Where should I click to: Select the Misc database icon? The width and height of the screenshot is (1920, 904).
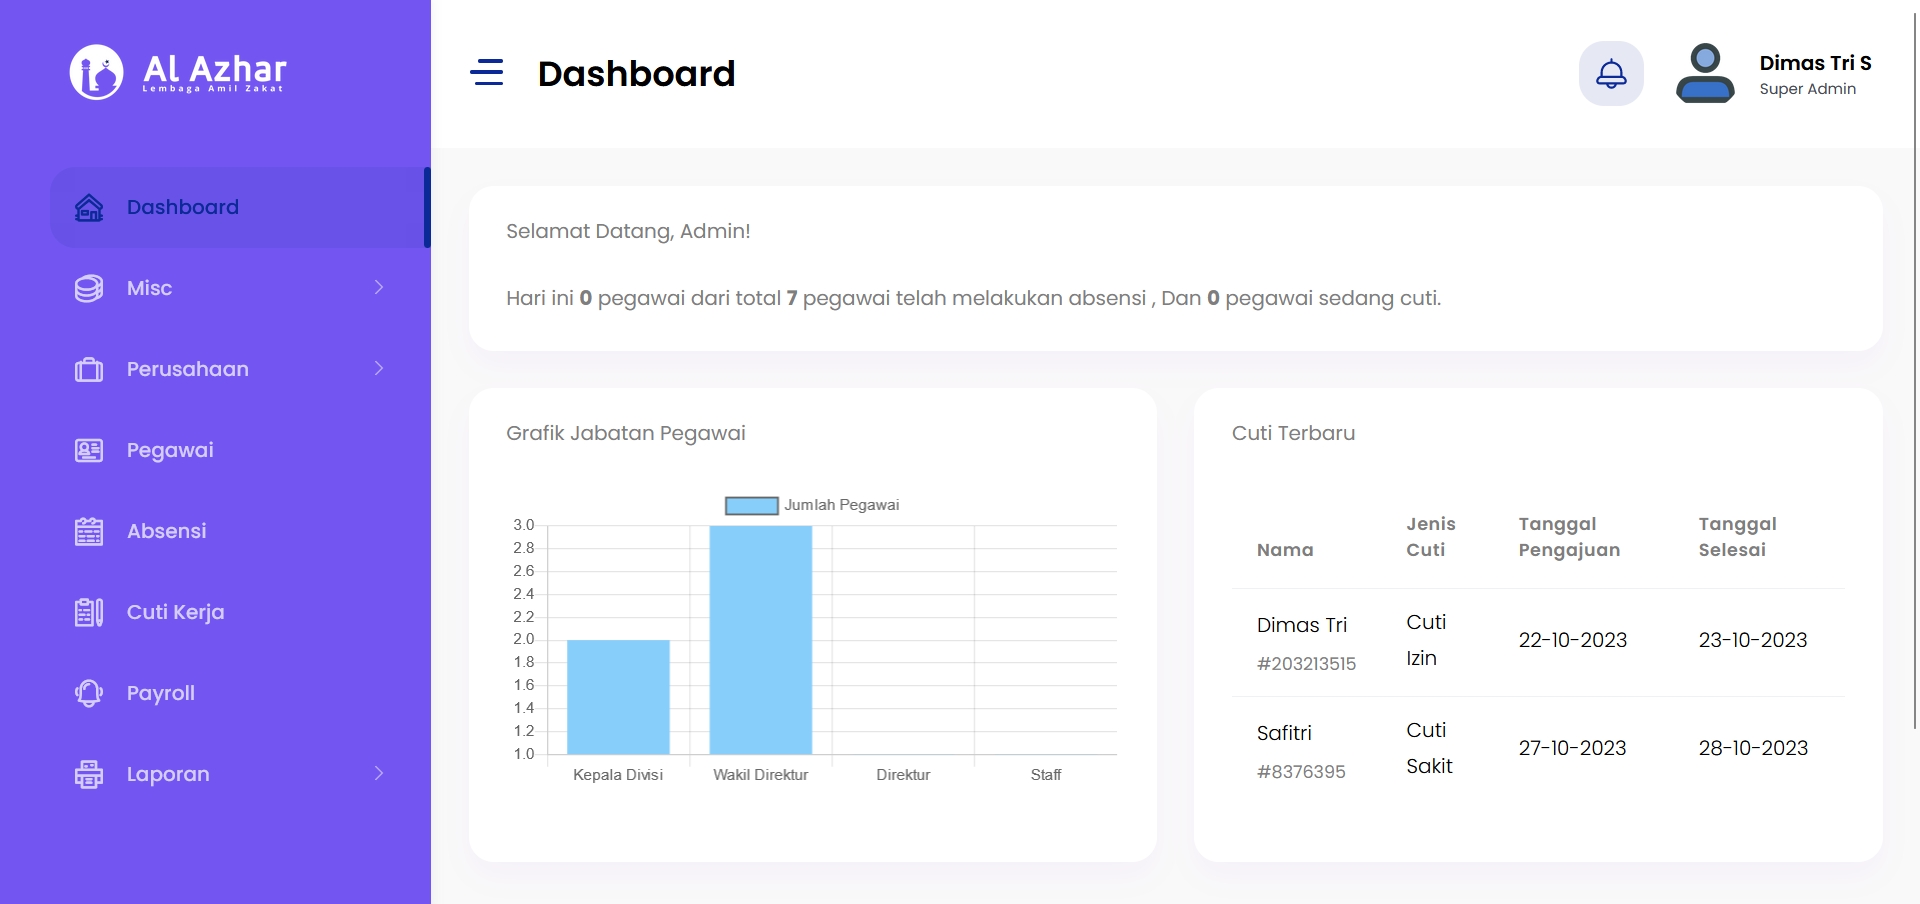click(x=89, y=288)
